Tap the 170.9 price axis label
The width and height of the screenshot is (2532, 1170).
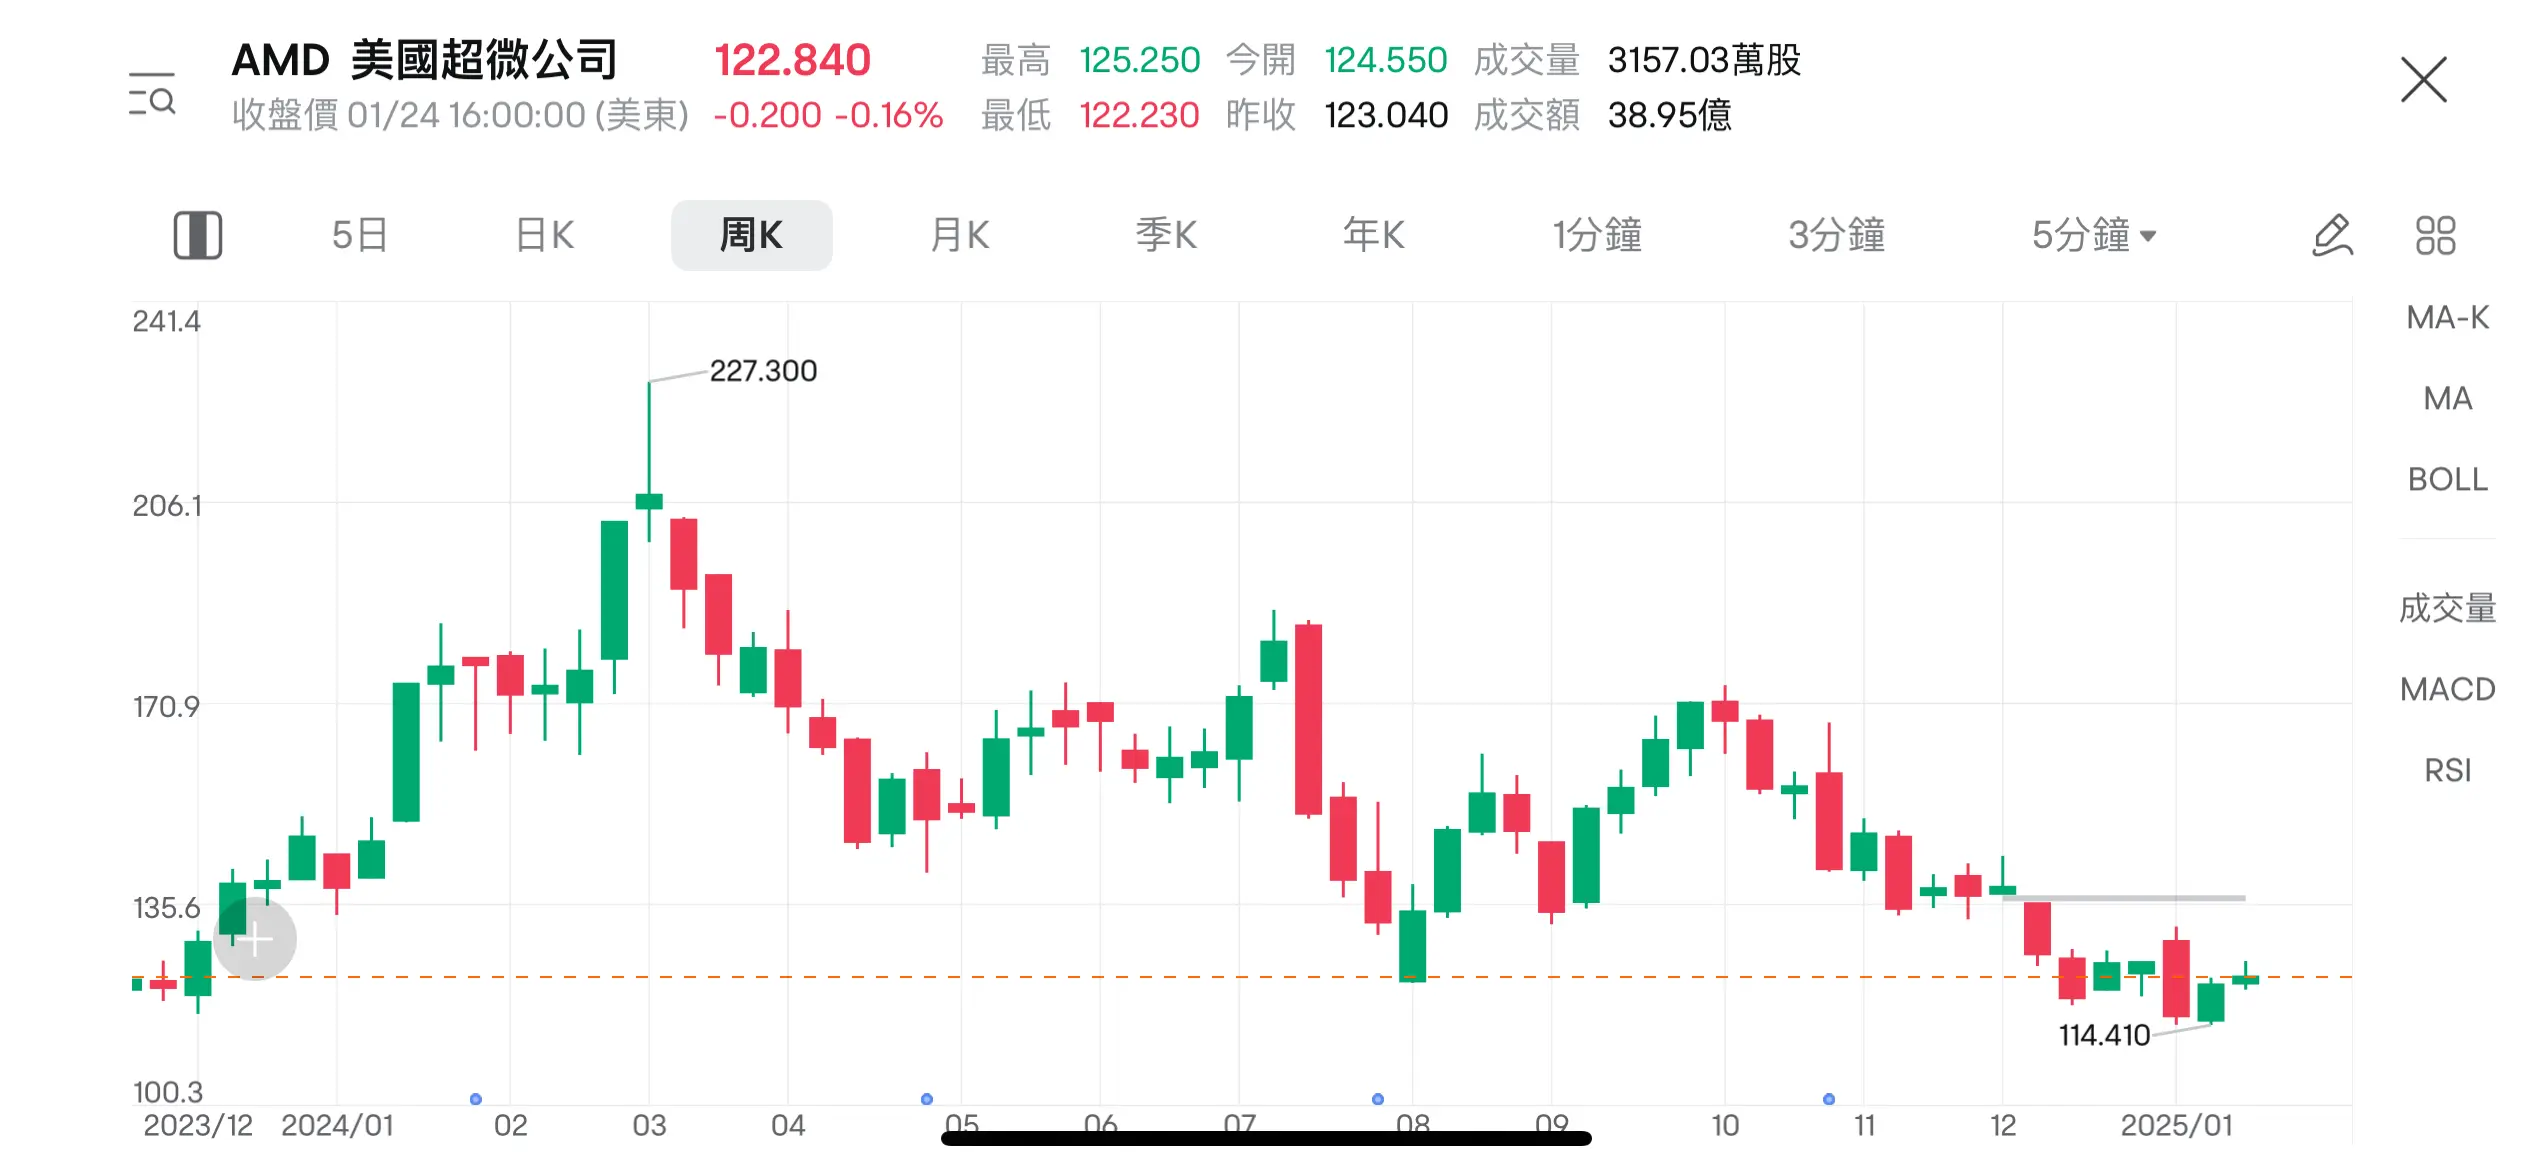click(x=166, y=707)
